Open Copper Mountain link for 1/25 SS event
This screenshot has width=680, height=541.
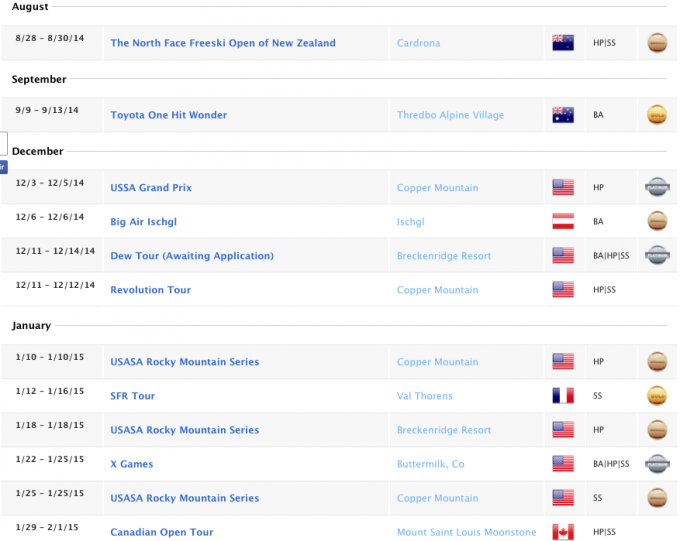click(x=437, y=498)
